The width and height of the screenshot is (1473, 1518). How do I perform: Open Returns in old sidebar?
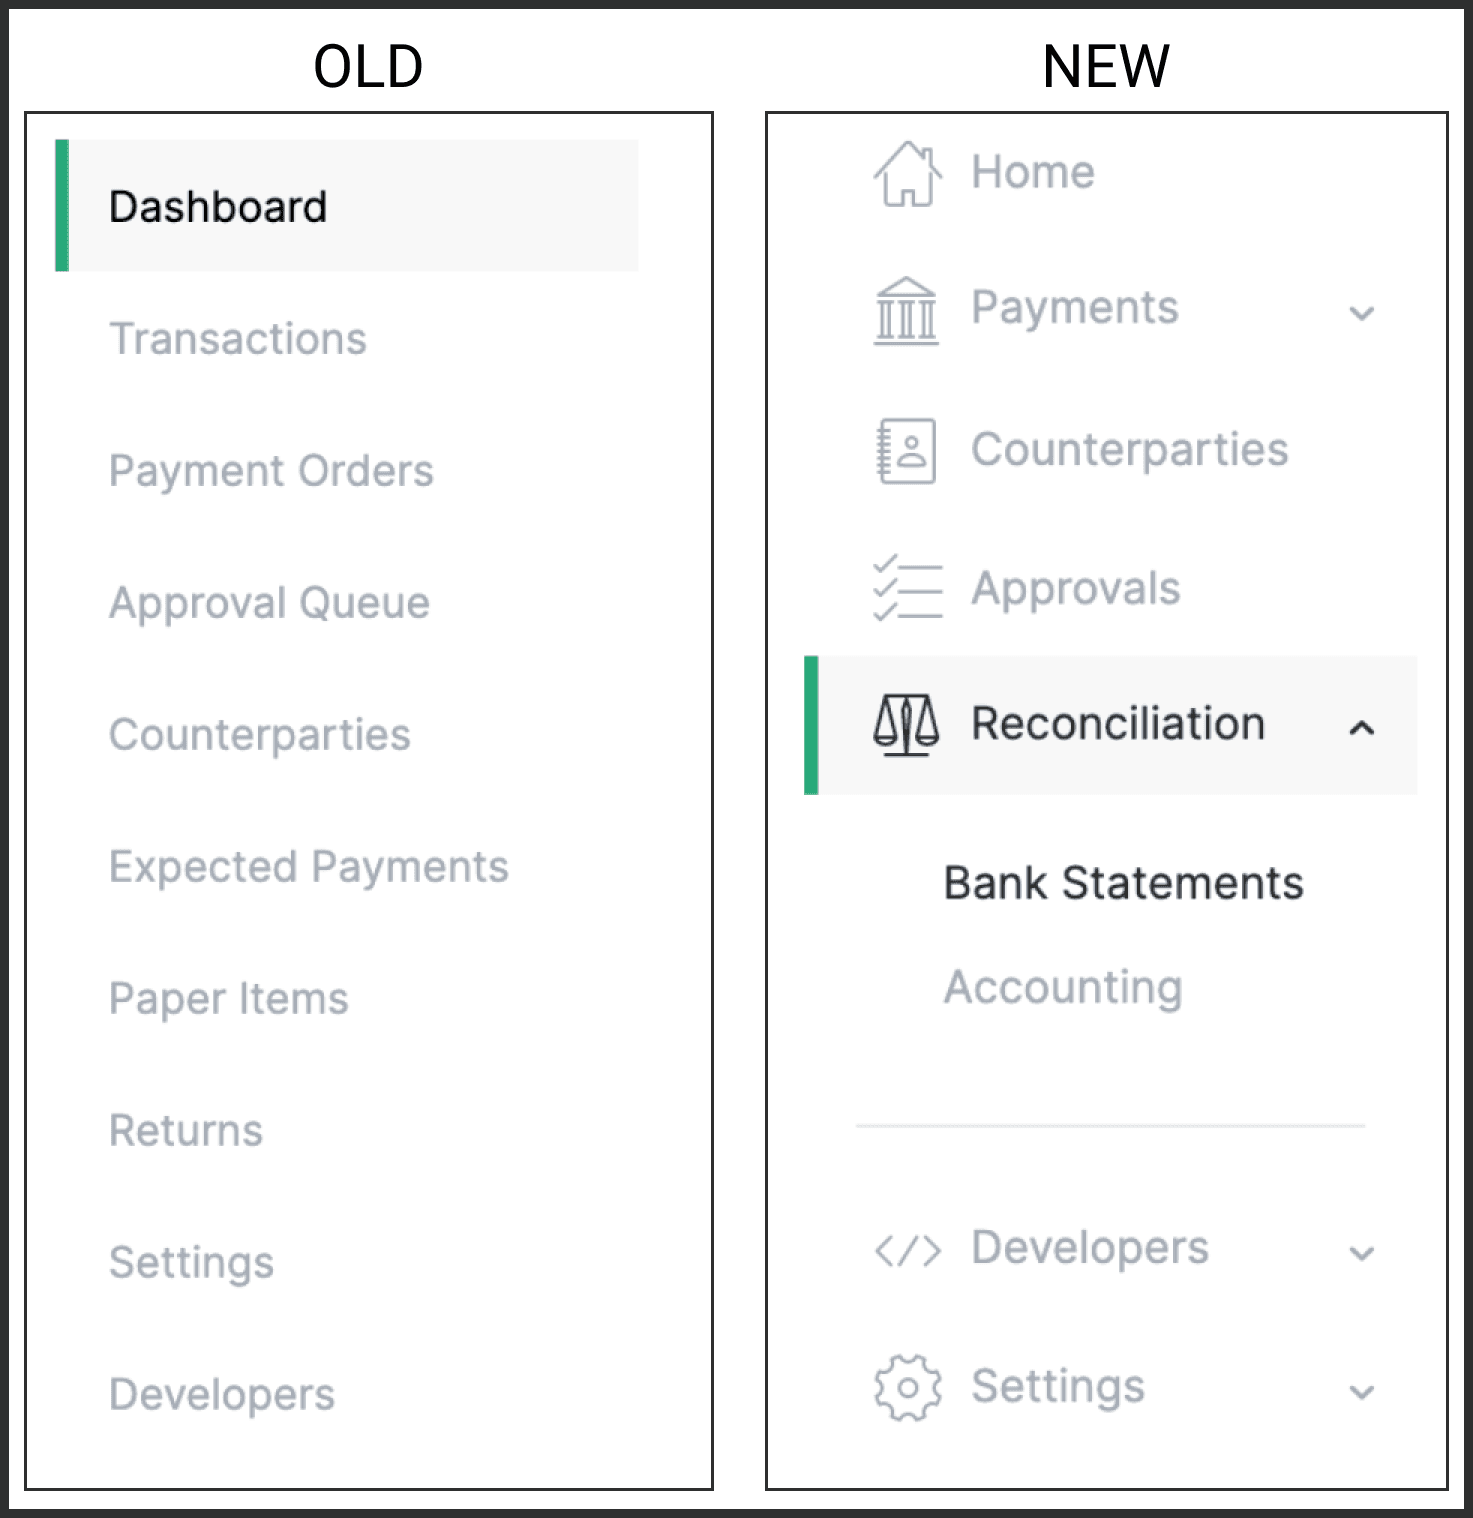pos(186,1131)
